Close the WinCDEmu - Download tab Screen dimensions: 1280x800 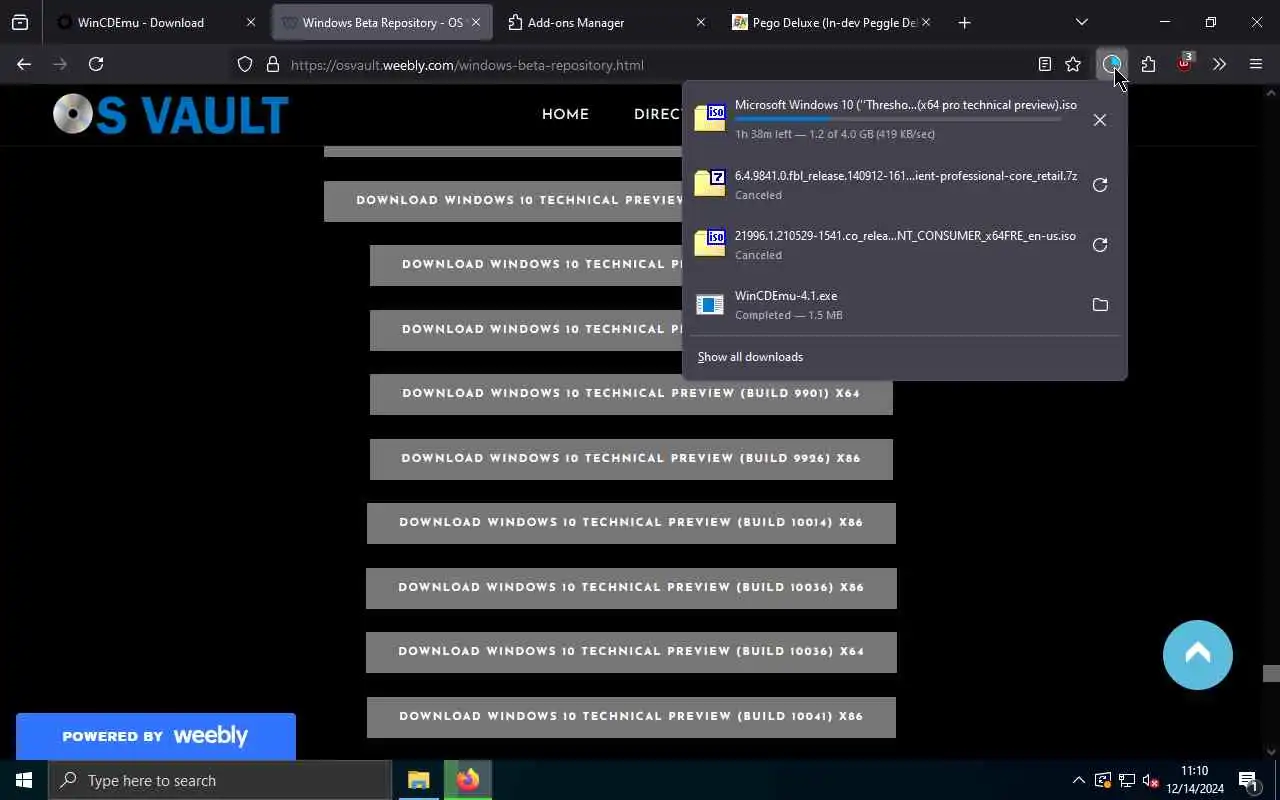click(251, 22)
